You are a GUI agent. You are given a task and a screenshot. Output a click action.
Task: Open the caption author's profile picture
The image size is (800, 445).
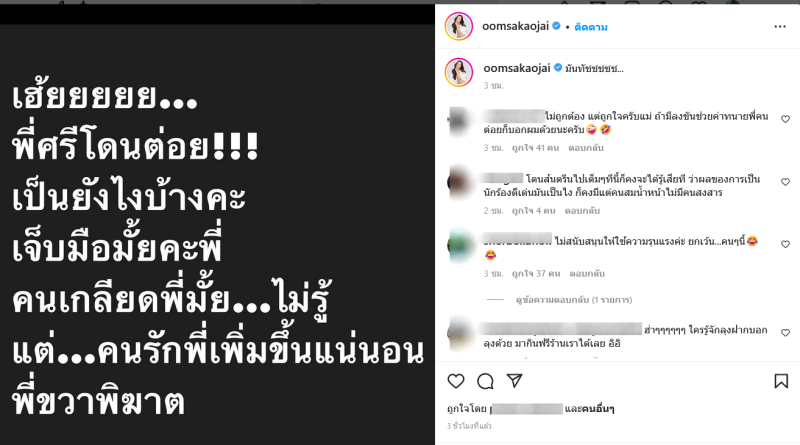(459, 72)
